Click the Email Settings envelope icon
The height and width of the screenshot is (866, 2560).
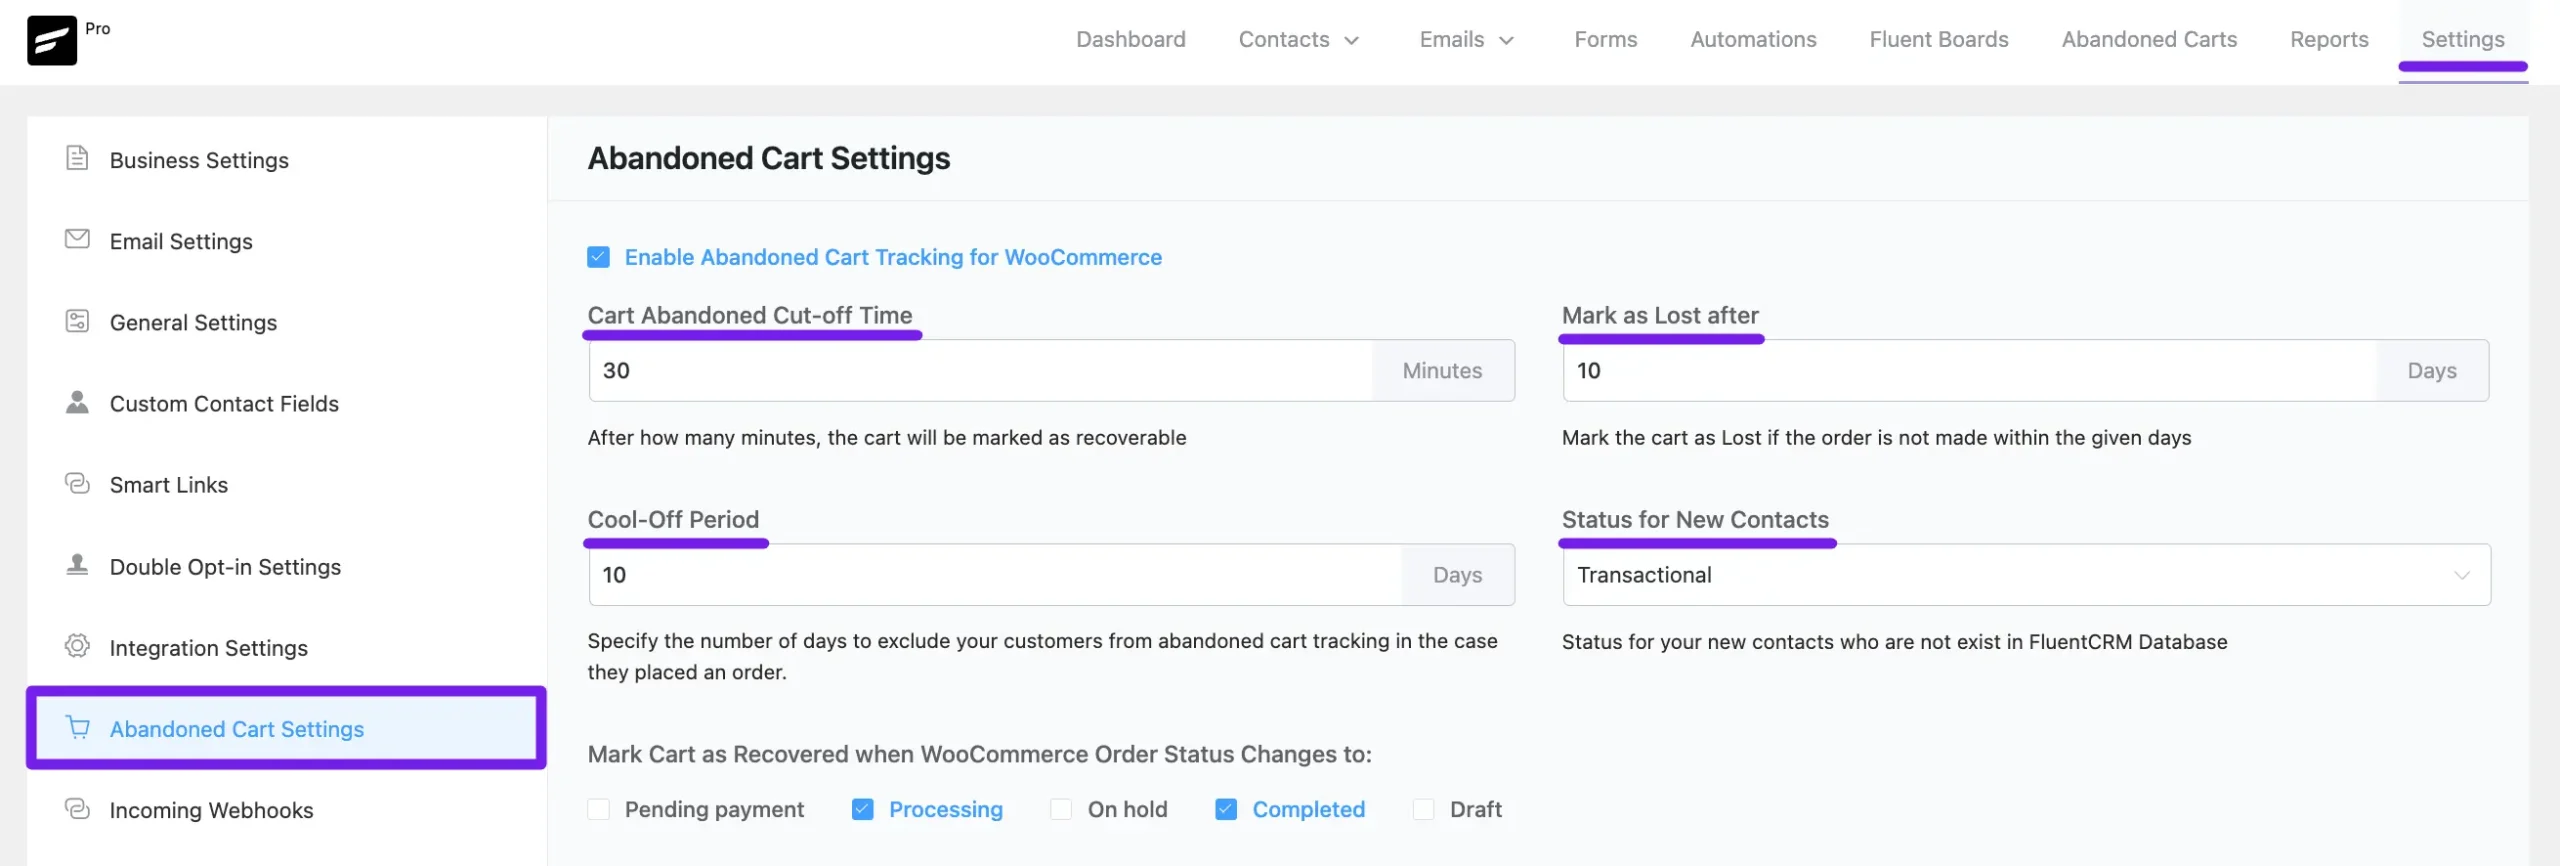point(77,239)
